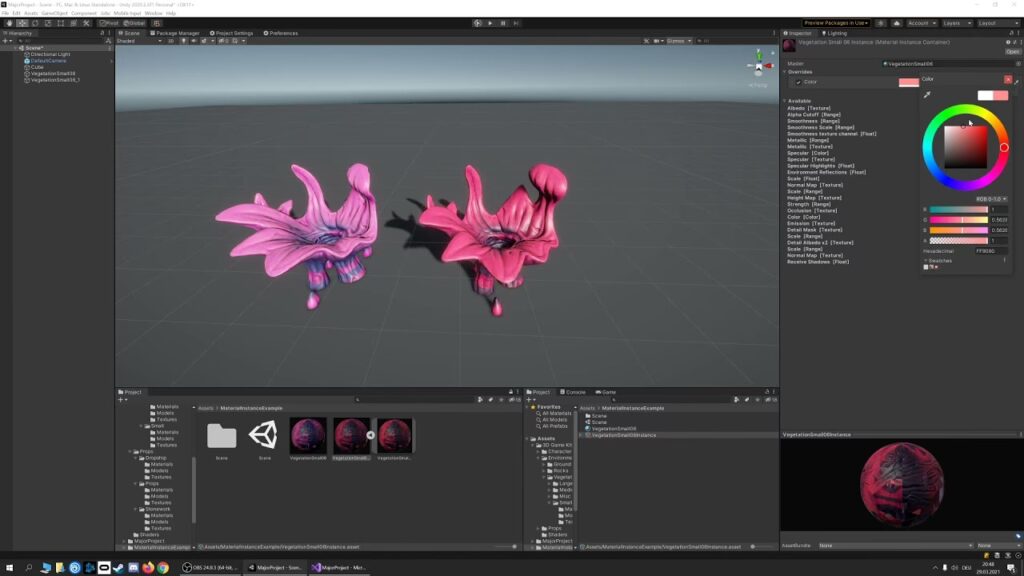This screenshot has height=576, width=1024.
Task: Select the Hand tool in the toolbar
Action: (8, 22)
